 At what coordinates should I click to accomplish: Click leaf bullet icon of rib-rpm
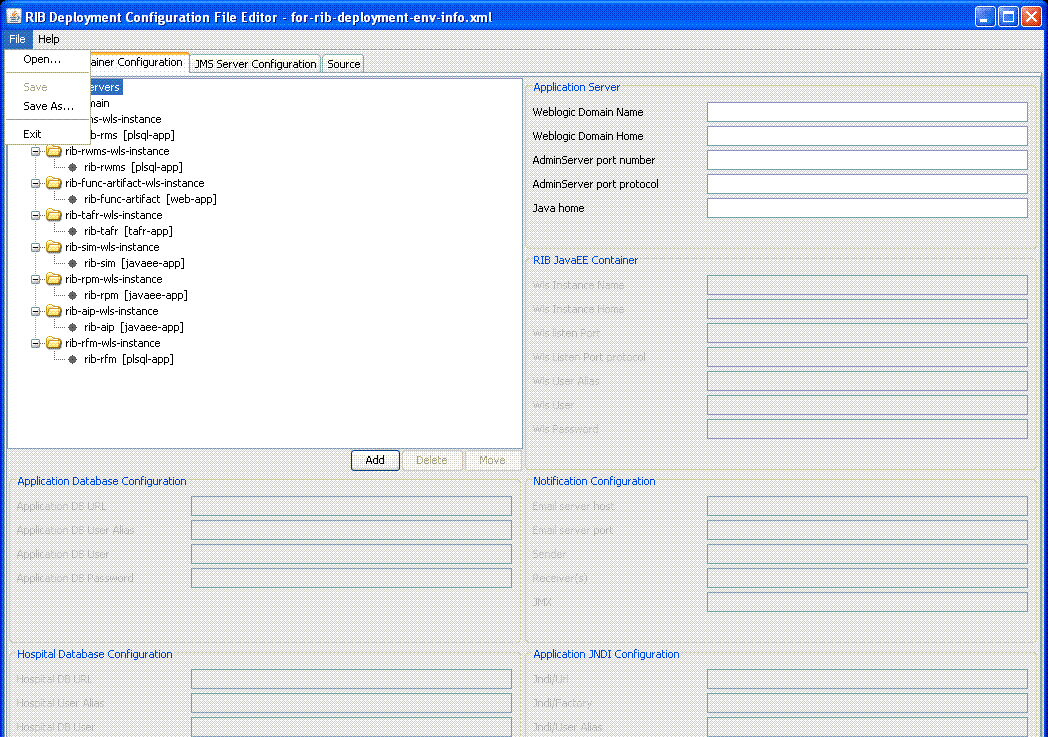pos(73,296)
